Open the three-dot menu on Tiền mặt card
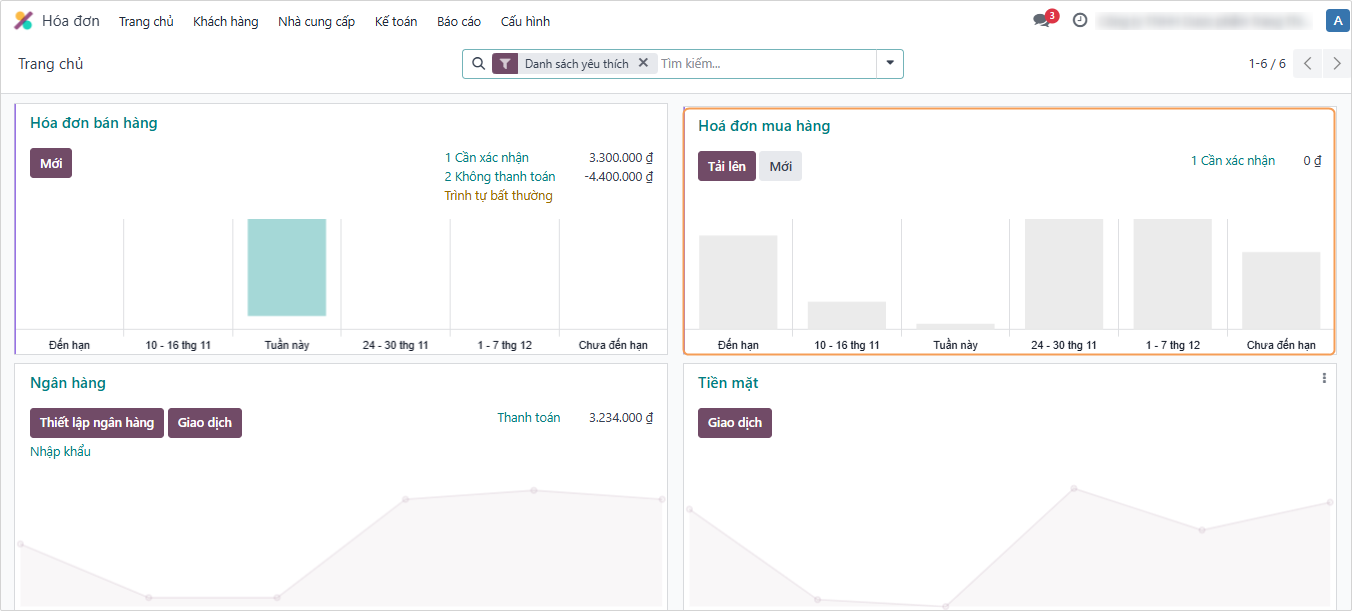The image size is (1352, 611). tap(1324, 378)
